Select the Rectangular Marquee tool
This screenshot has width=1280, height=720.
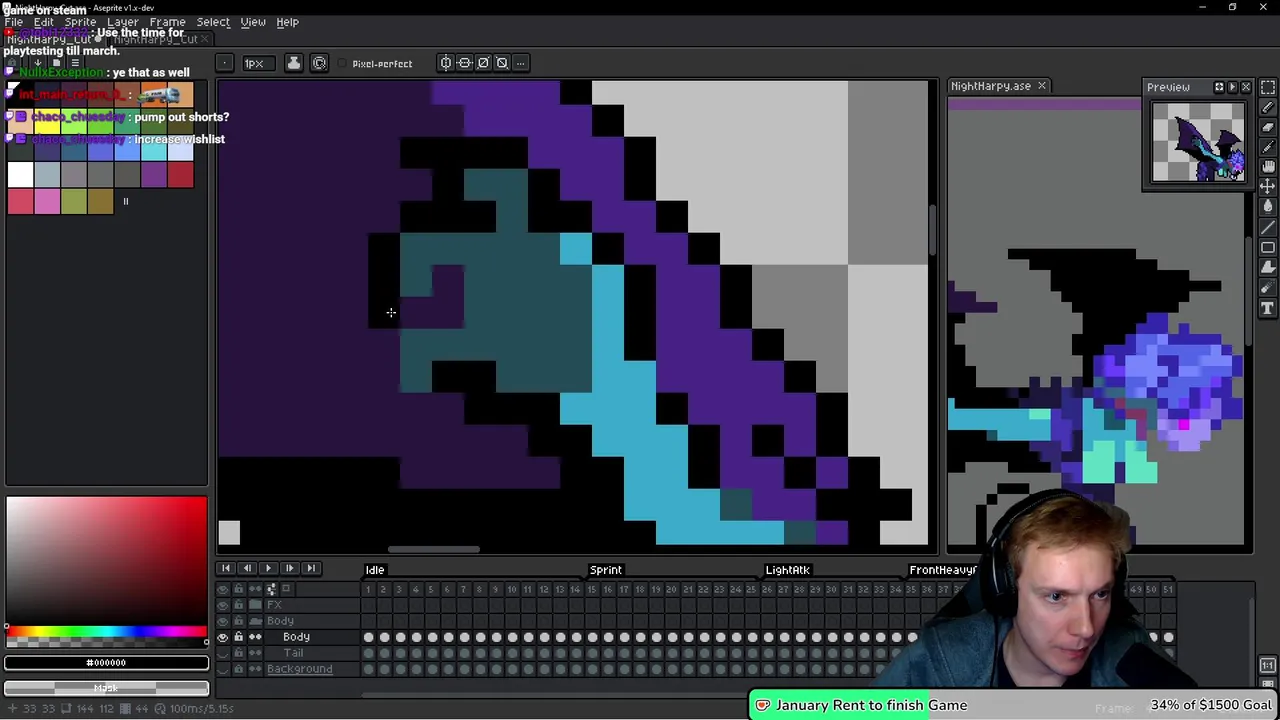coord(1267,87)
